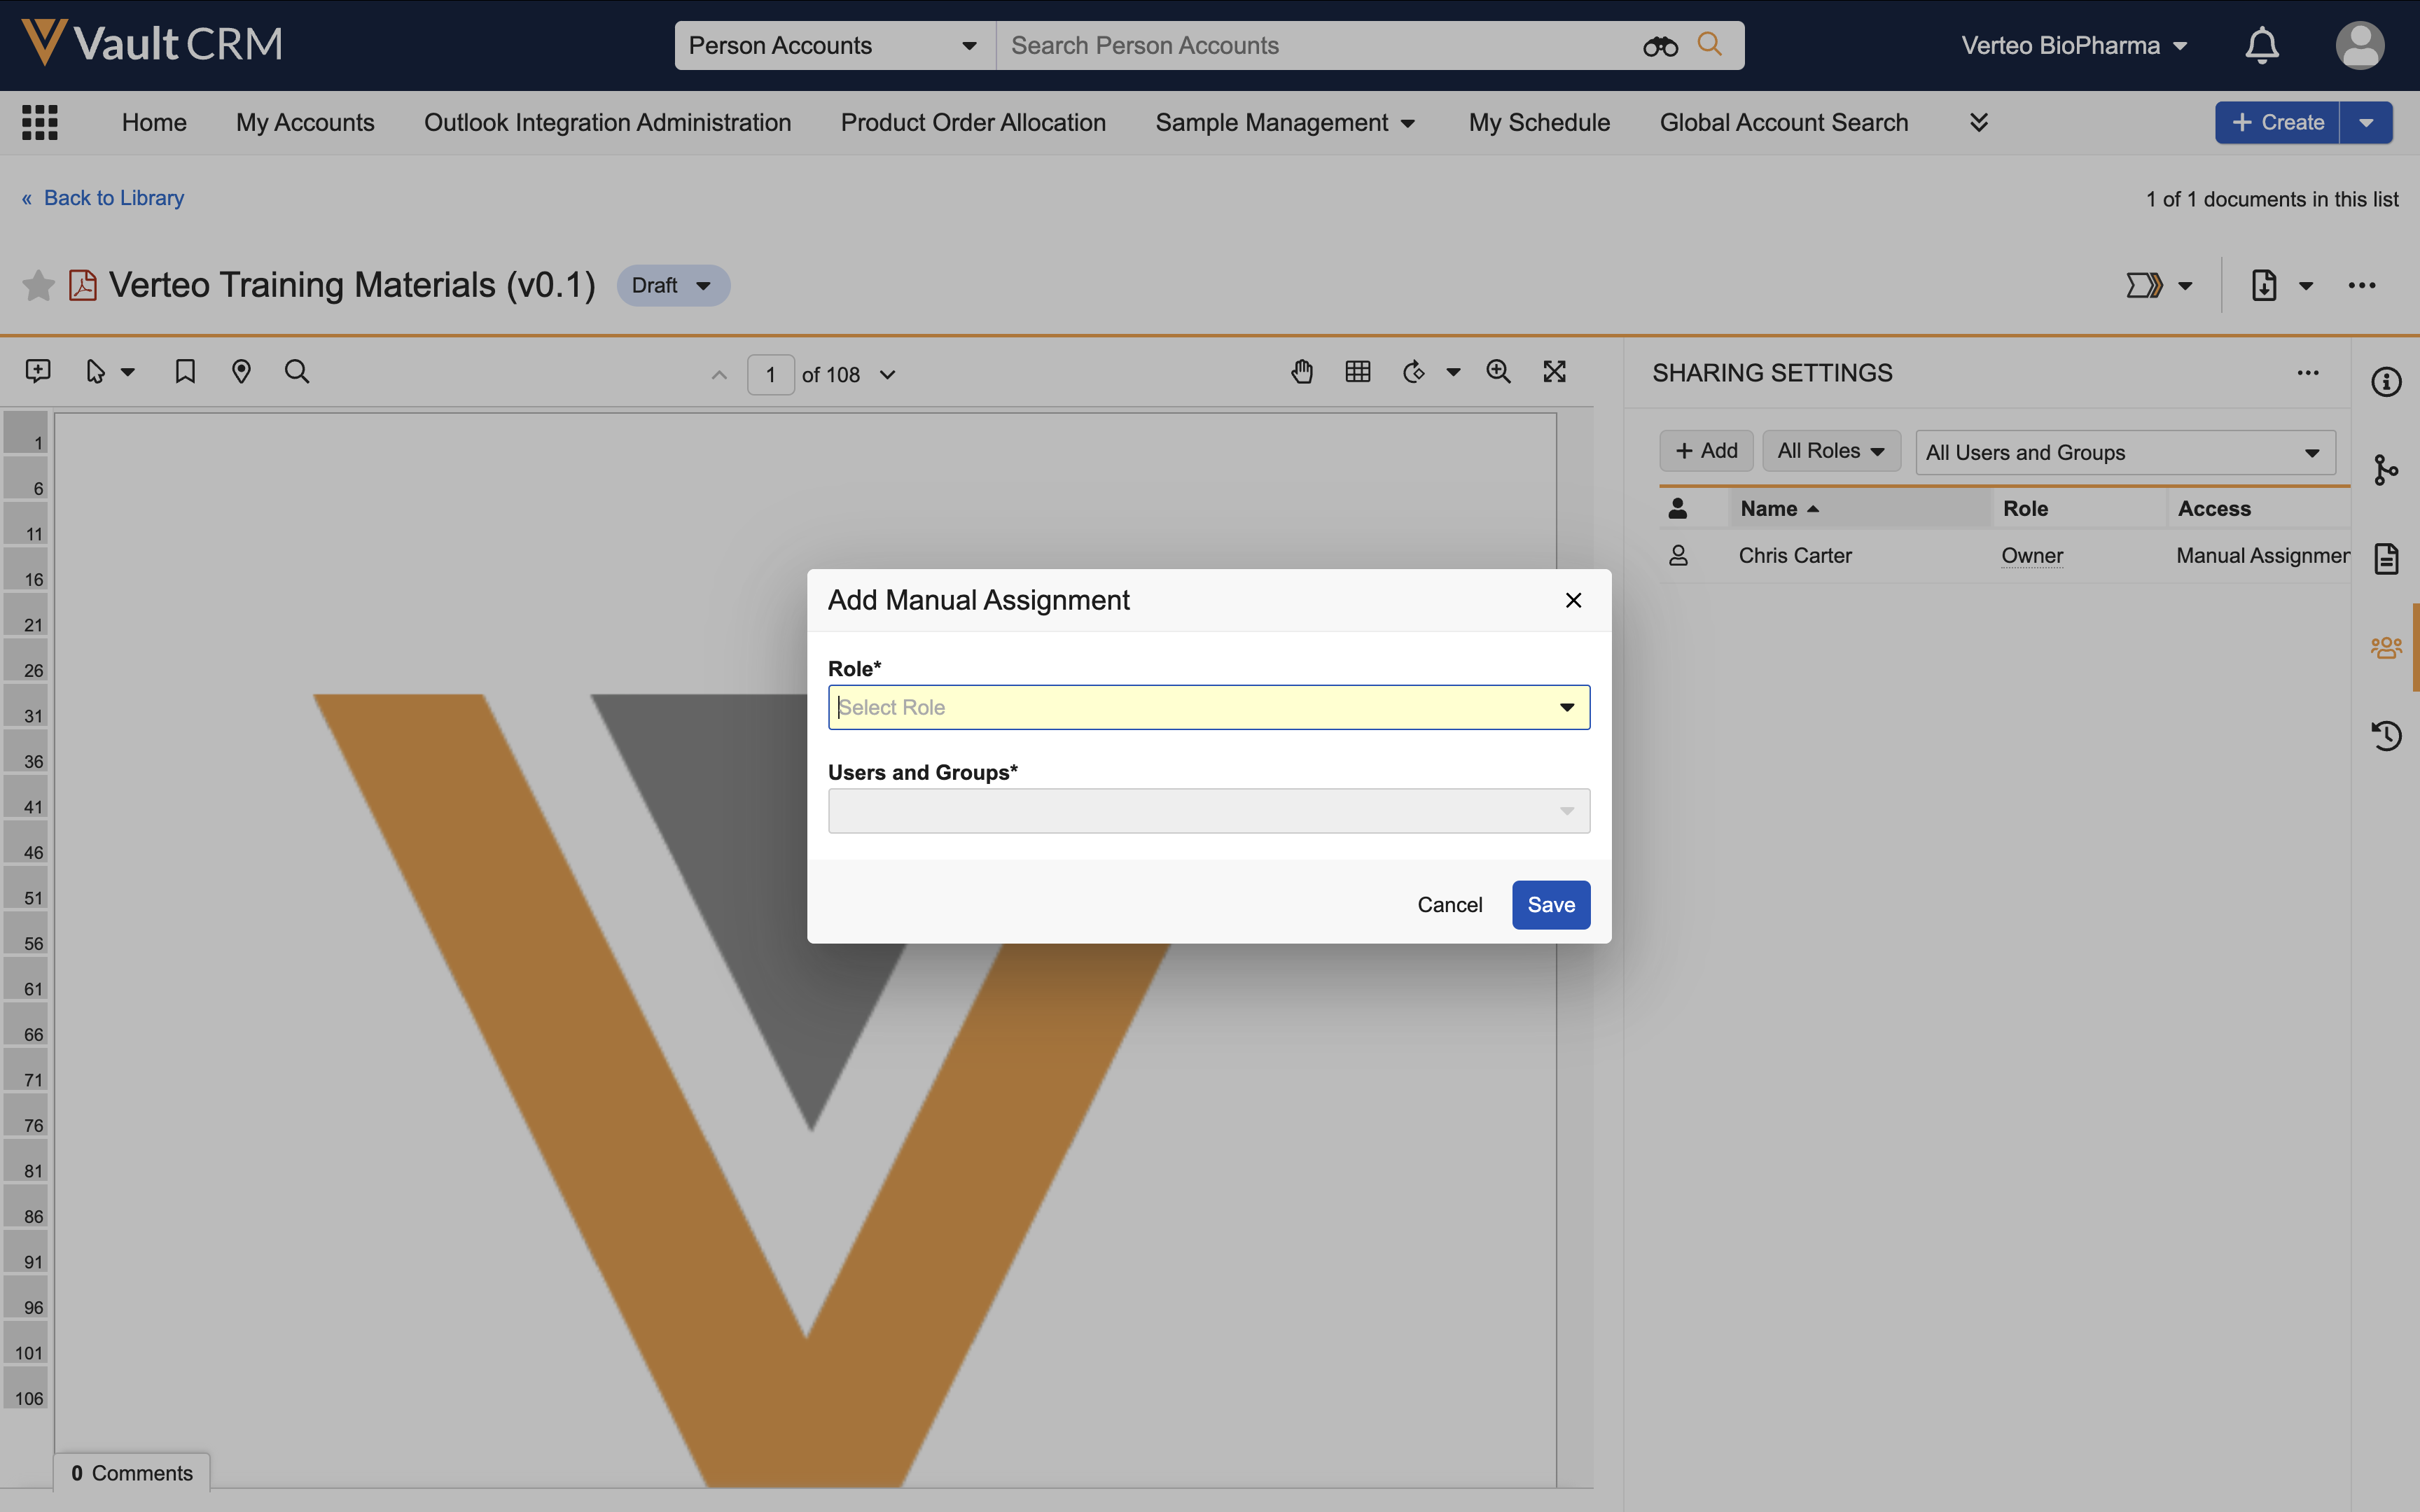Expand the Draft status dropdown
This screenshot has width=2420, height=1512.
pos(673,286)
